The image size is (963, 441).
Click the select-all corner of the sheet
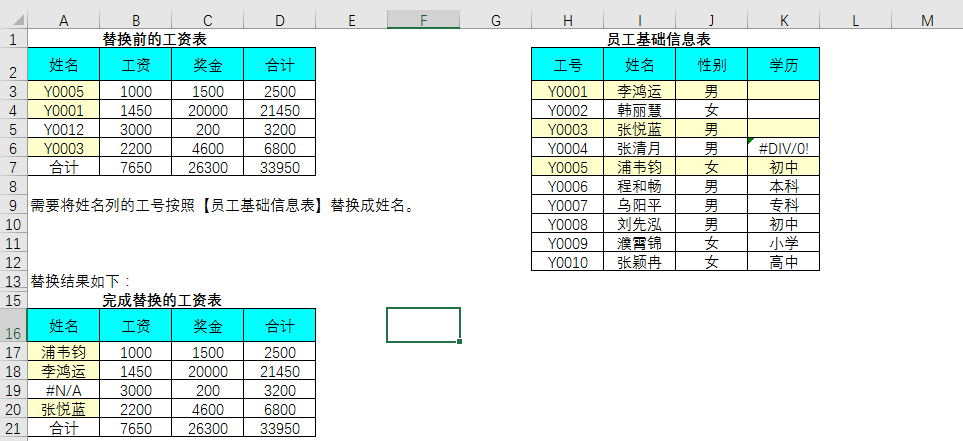tap(13, 20)
